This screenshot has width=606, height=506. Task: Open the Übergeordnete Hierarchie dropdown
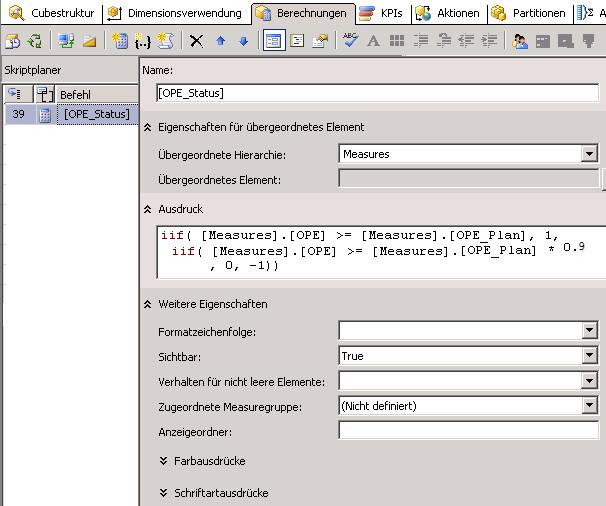pyautogui.click(x=589, y=154)
